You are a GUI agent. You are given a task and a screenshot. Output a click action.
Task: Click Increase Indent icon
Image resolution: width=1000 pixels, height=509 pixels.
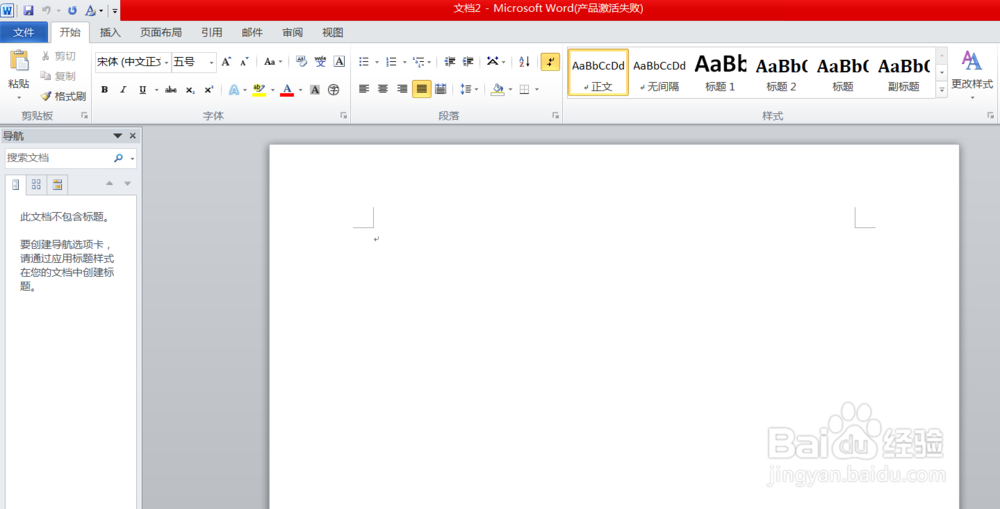[468, 62]
